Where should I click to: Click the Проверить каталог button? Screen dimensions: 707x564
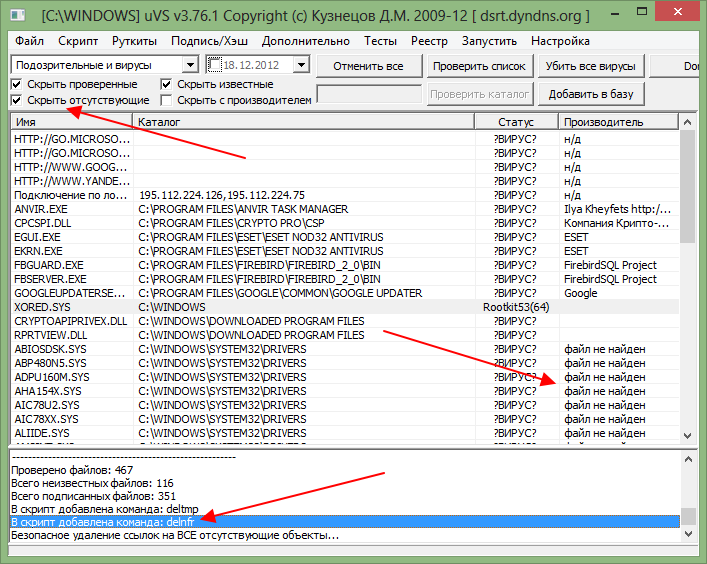[479, 94]
